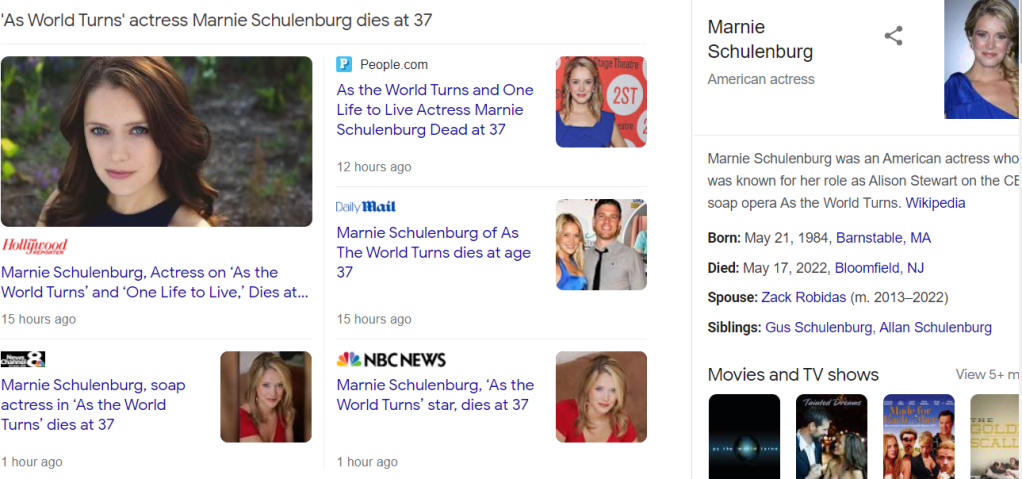
Task: Open the Hollywood Reporter article headline
Action: (155, 282)
